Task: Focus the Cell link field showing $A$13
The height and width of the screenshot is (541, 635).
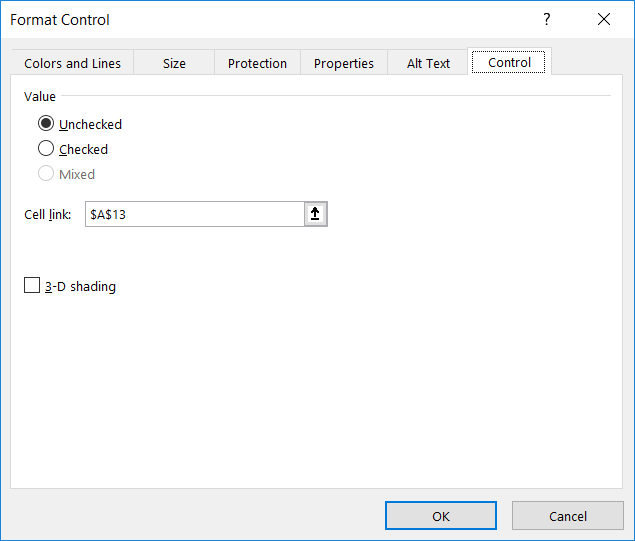Action: [x=194, y=214]
